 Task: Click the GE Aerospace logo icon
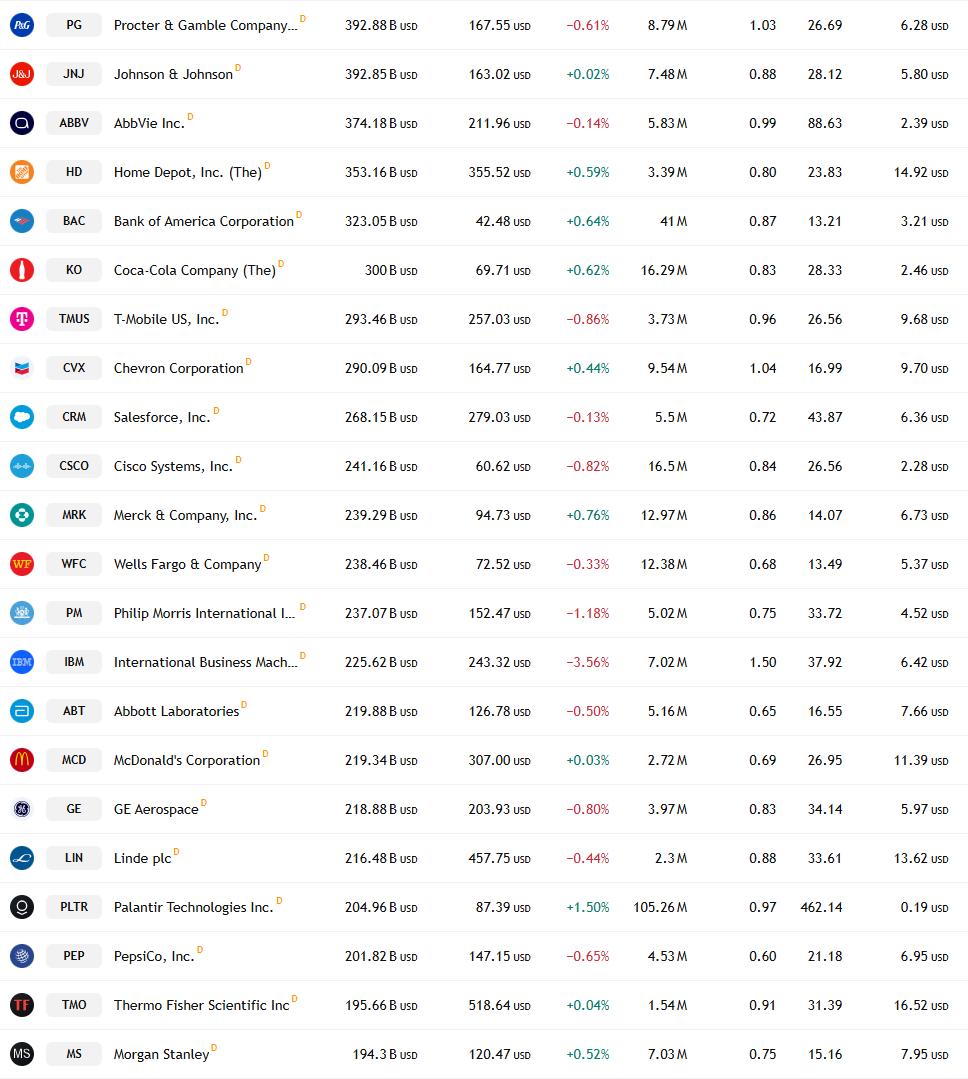coord(22,809)
